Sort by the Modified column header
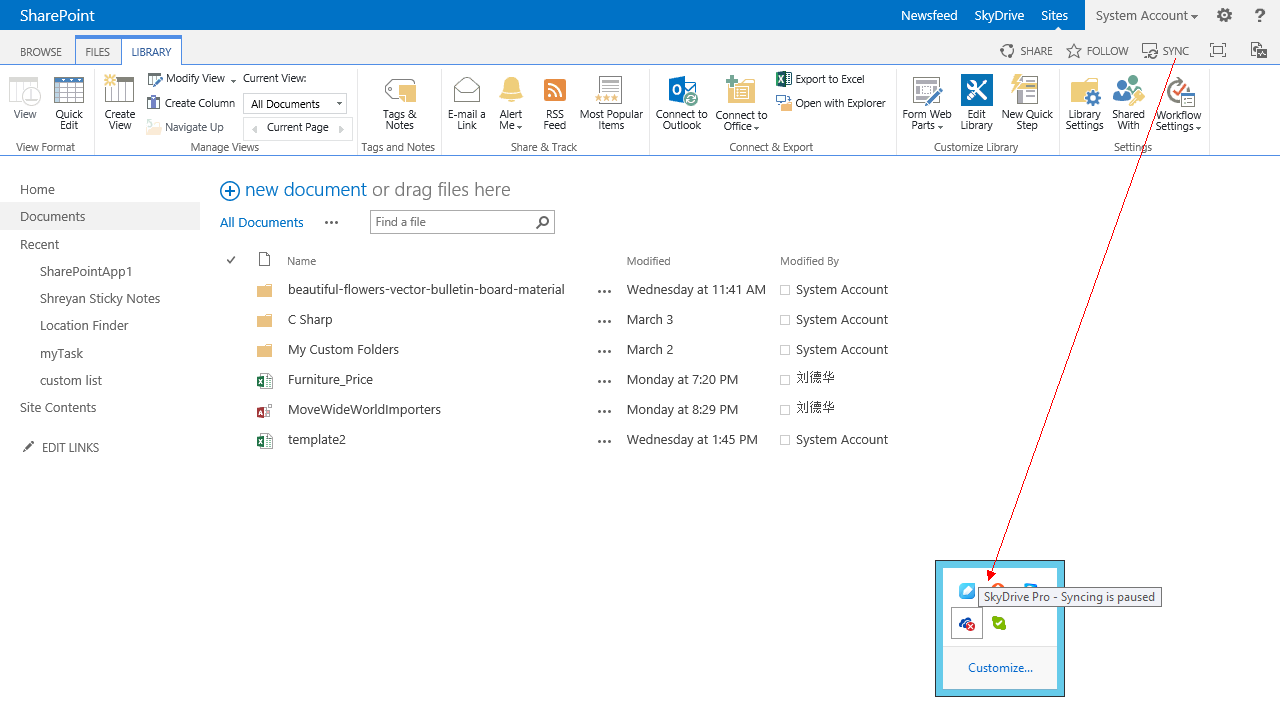 click(x=648, y=261)
